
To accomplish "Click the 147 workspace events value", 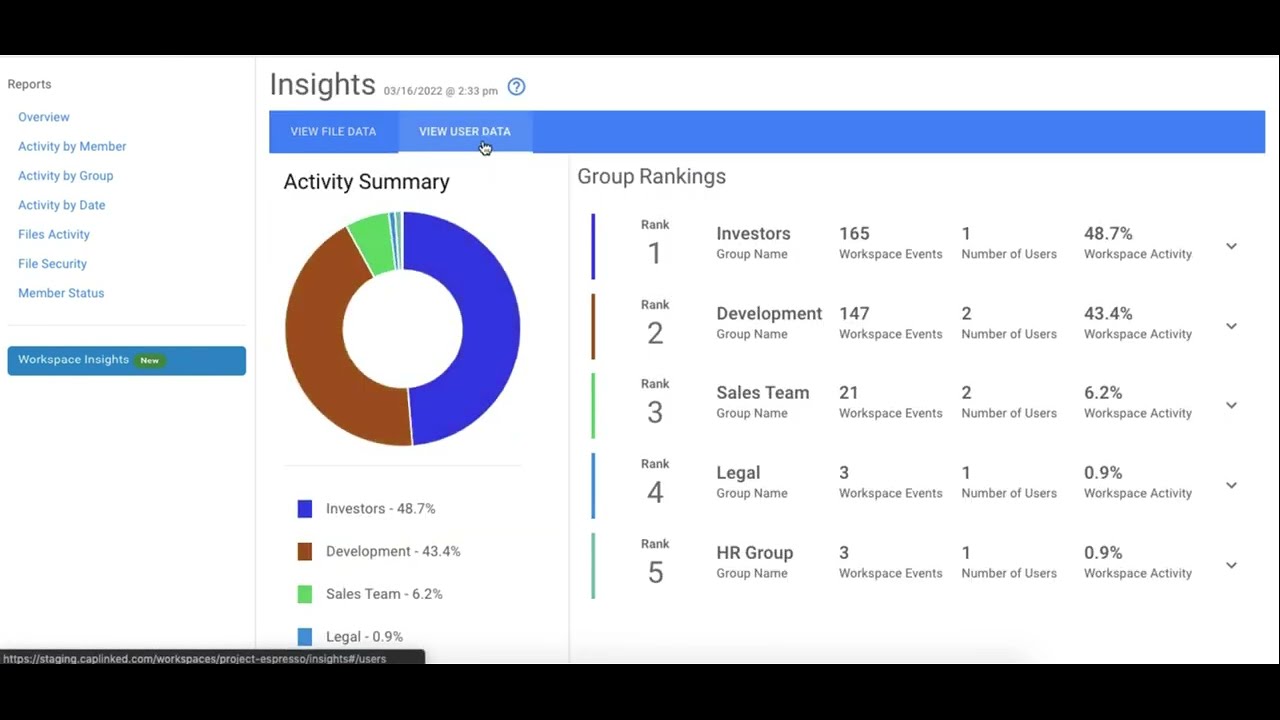I will [x=854, y=314].
